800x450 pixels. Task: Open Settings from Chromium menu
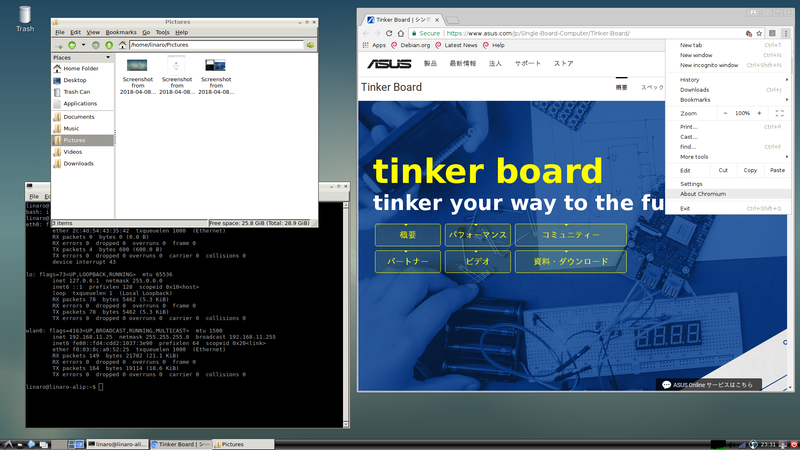point(728,184)
